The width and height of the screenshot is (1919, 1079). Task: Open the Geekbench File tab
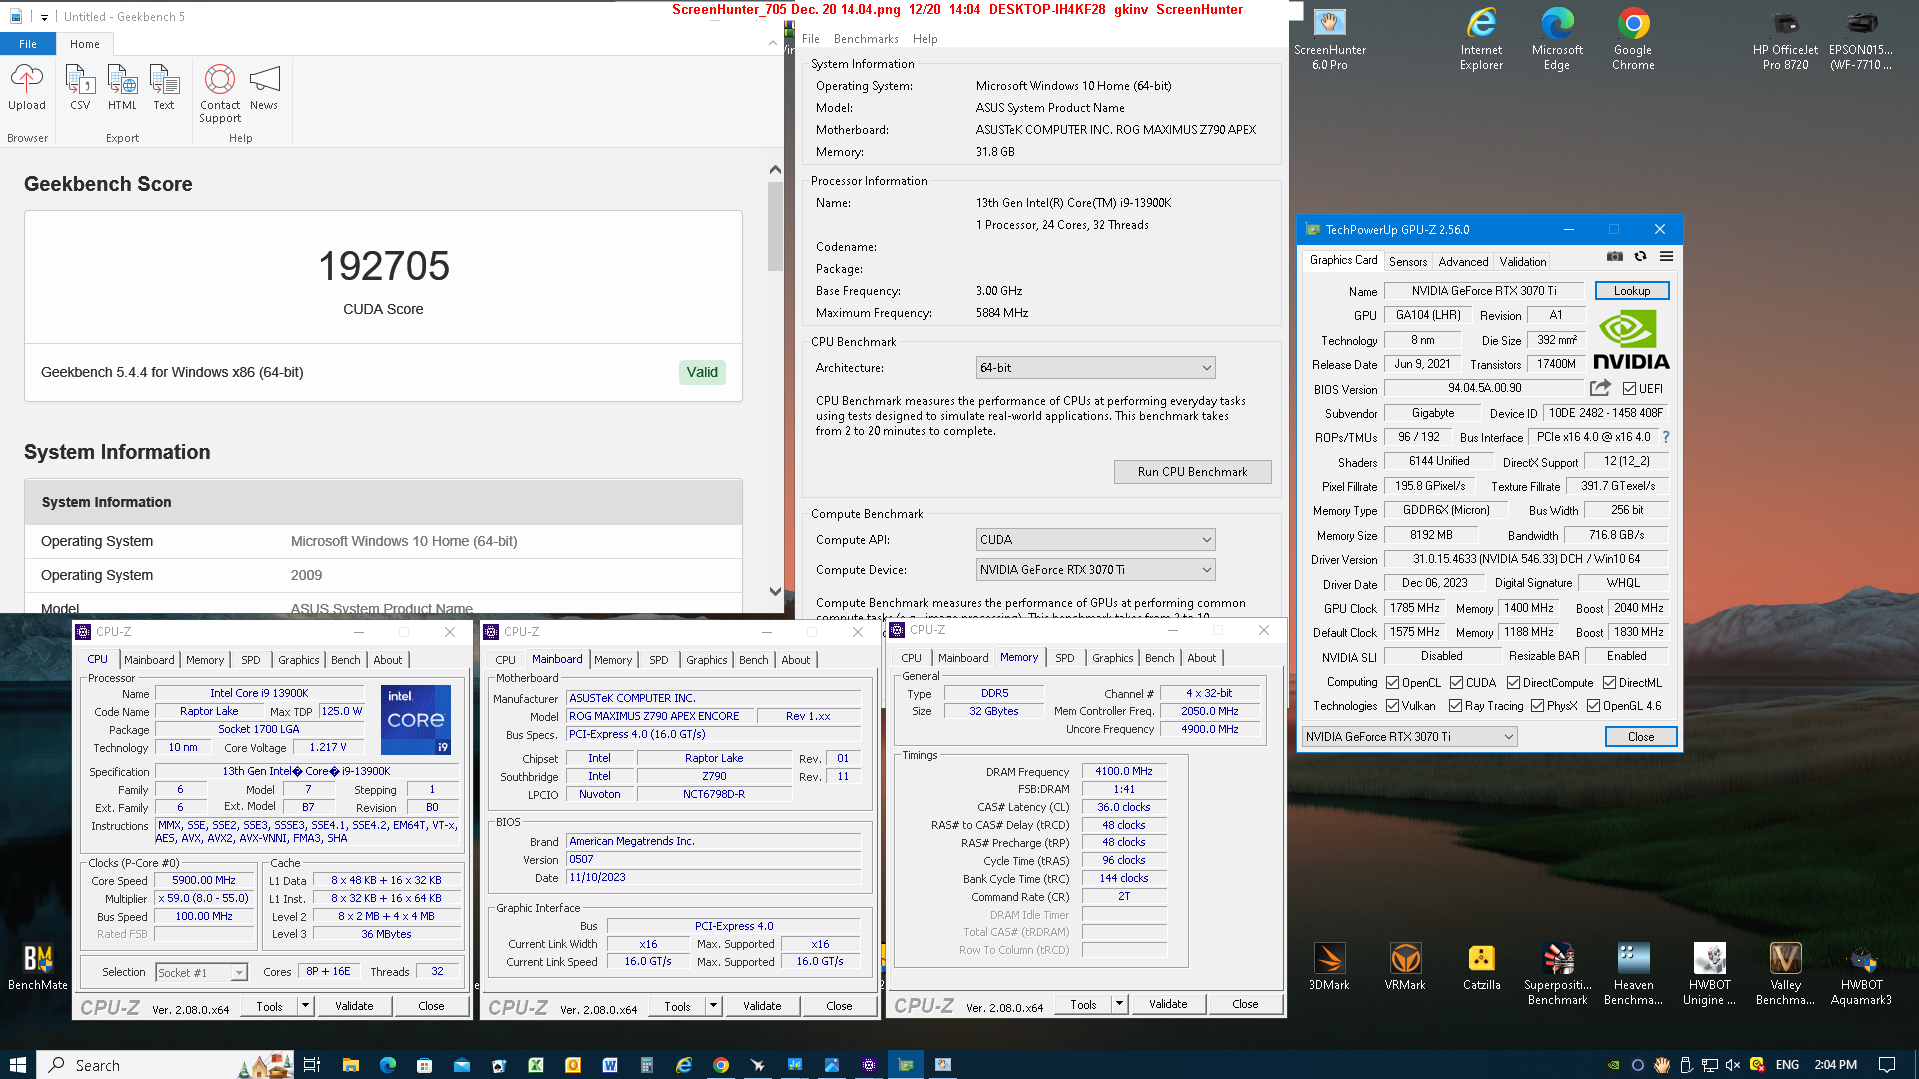coord(28,44)
